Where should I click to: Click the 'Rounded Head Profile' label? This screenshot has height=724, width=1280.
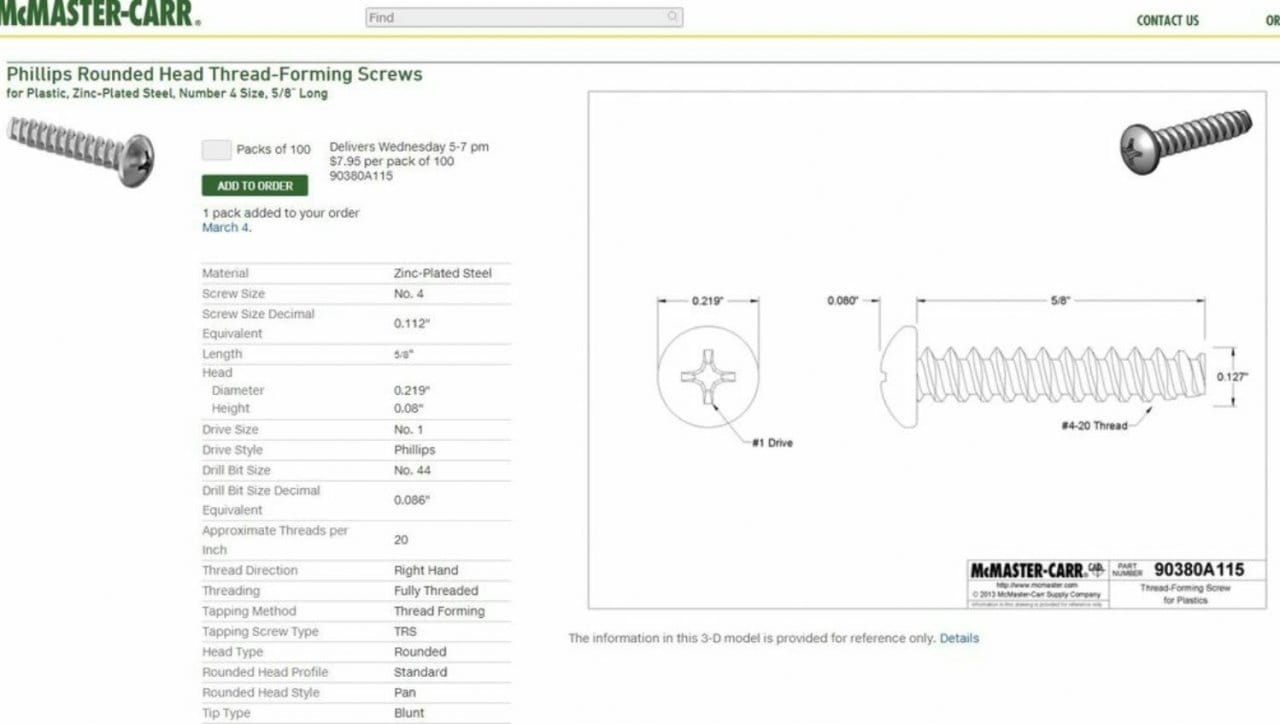pyautogui.click(x=265, y=672)
